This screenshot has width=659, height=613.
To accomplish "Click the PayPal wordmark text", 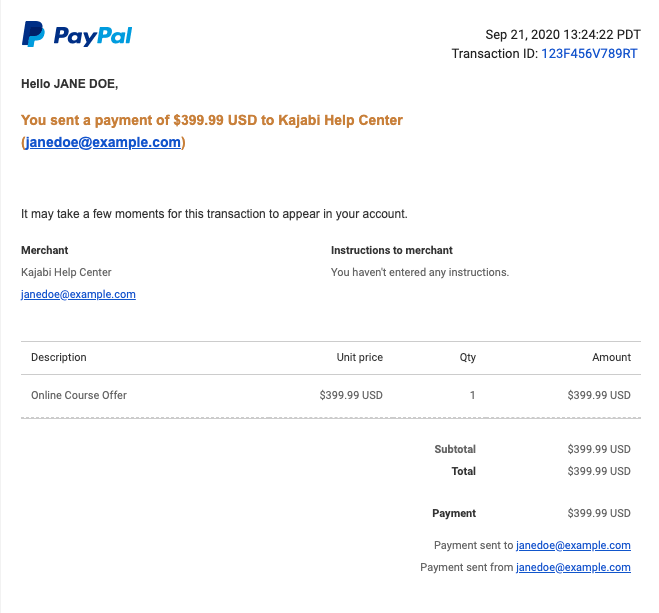I will [x=93, y=36].
